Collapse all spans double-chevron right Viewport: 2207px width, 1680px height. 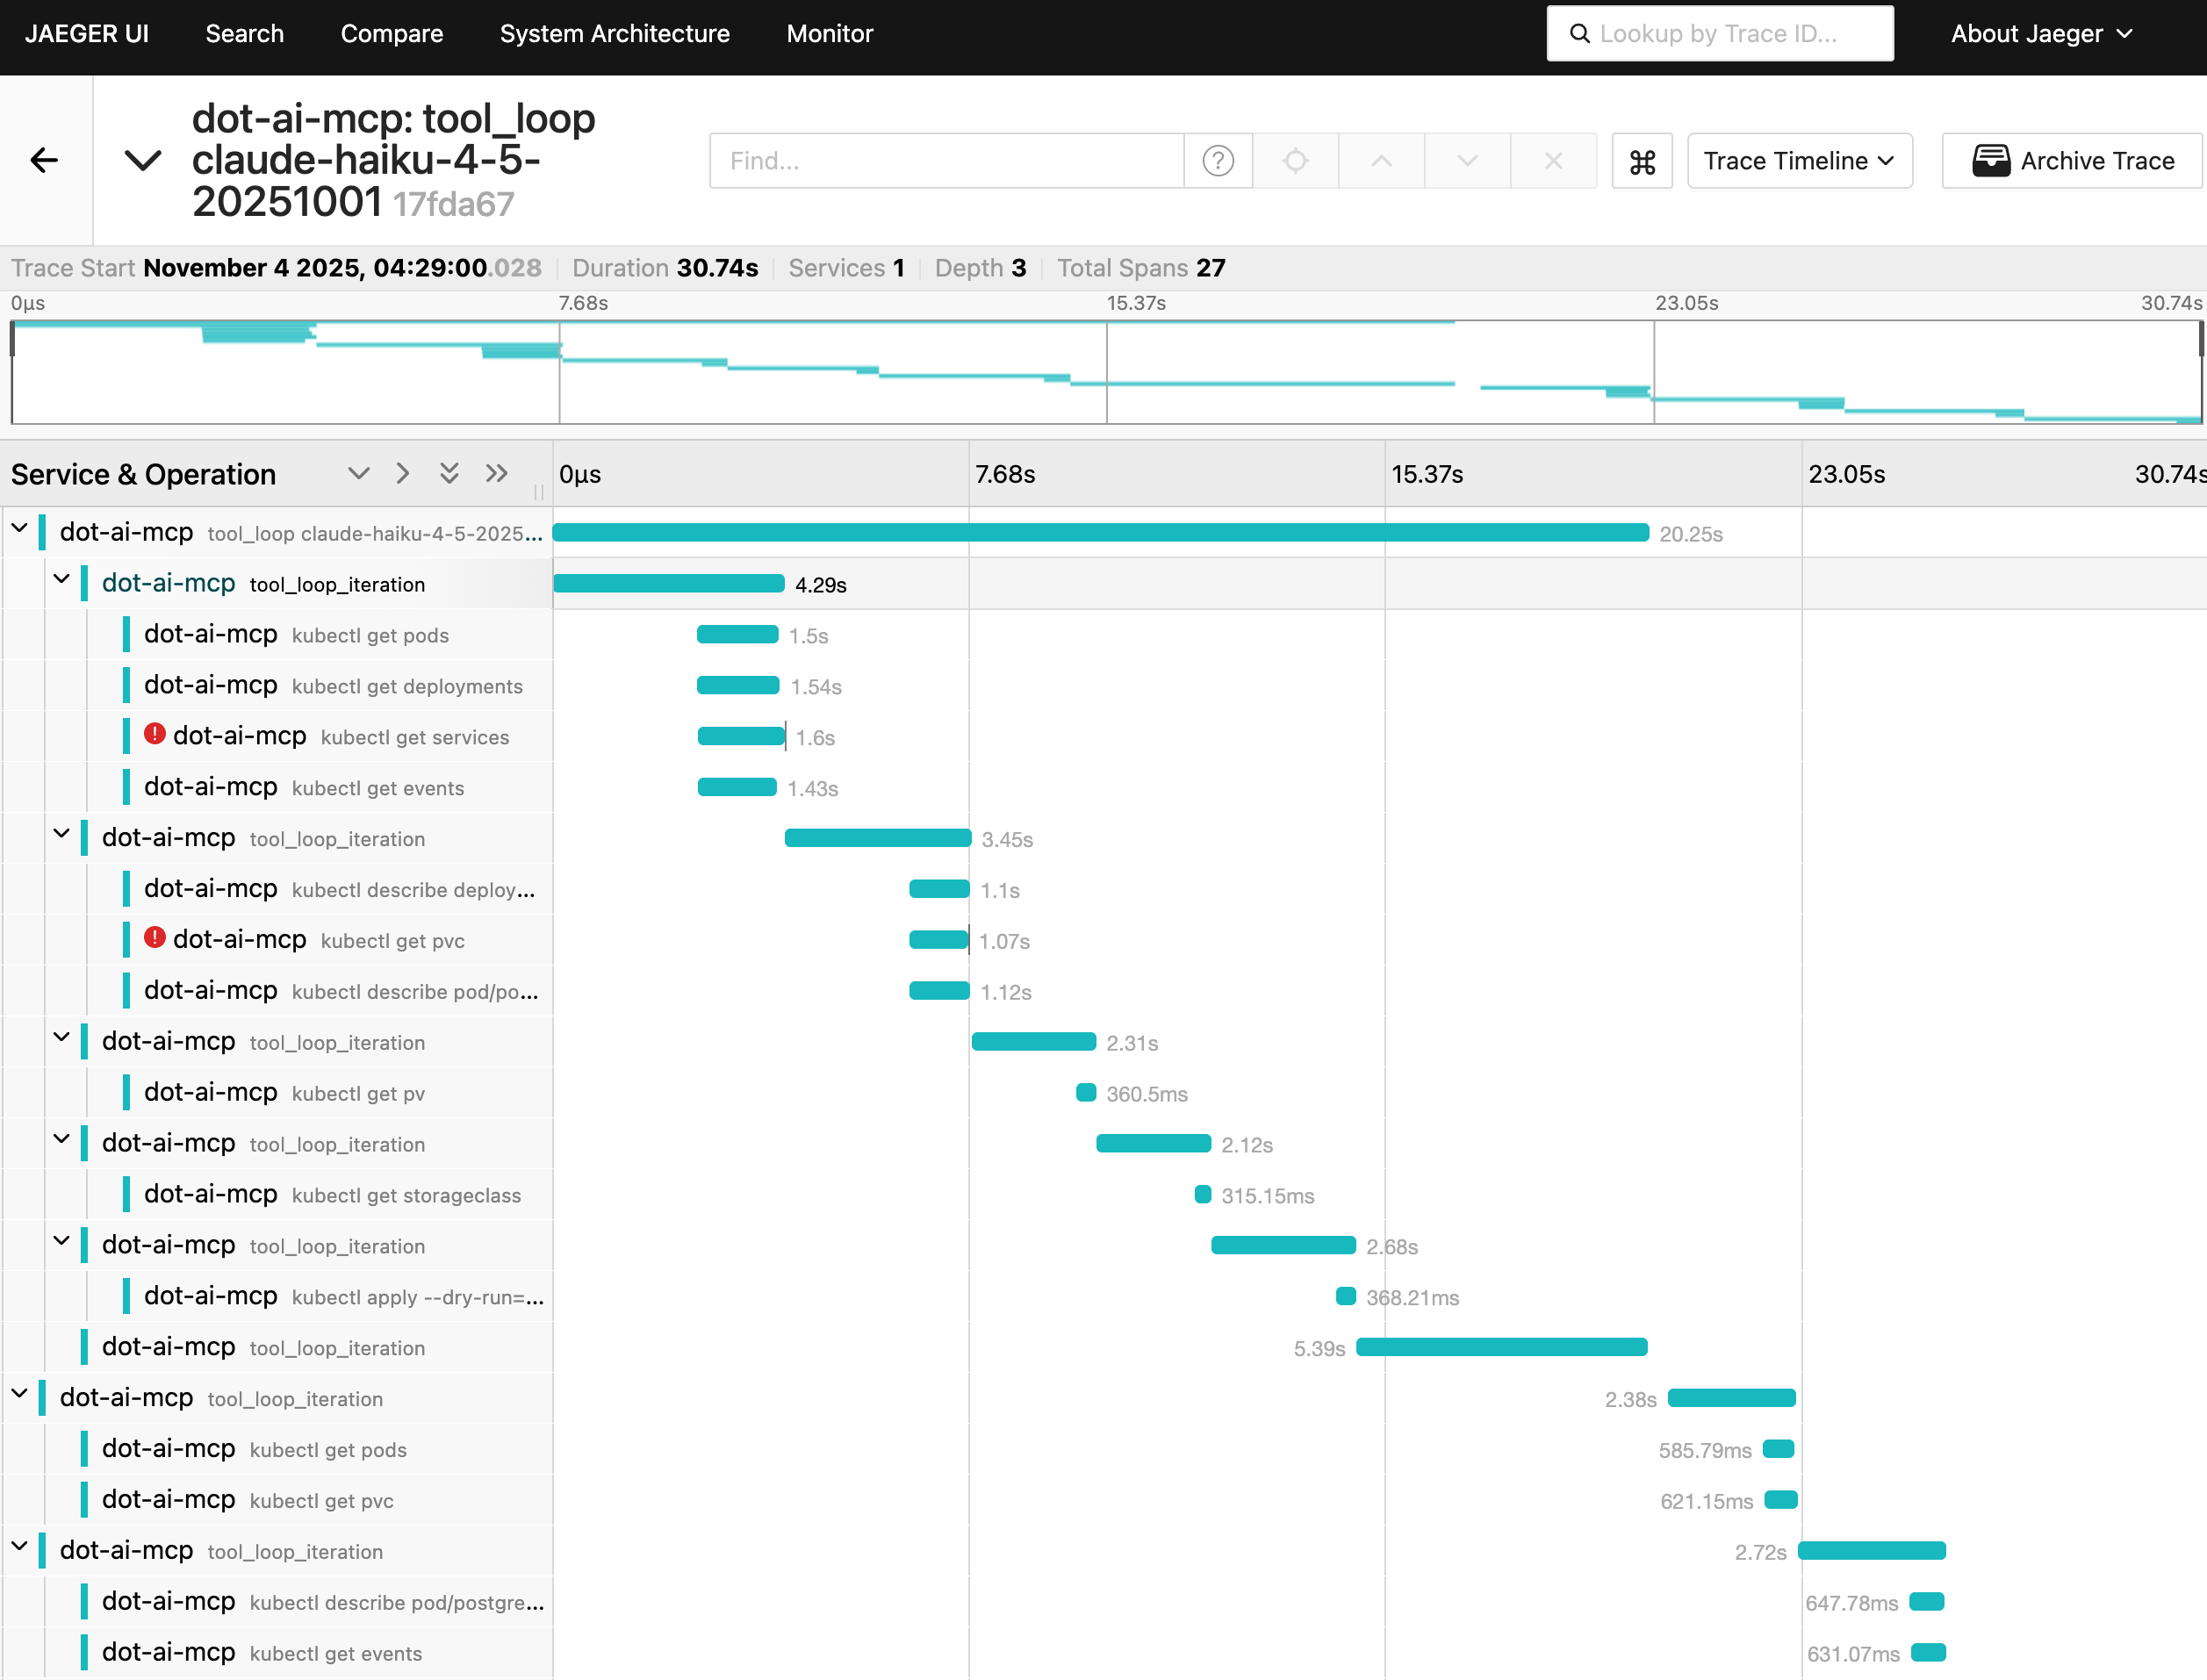pyautogui.click(x=497, y=473)
